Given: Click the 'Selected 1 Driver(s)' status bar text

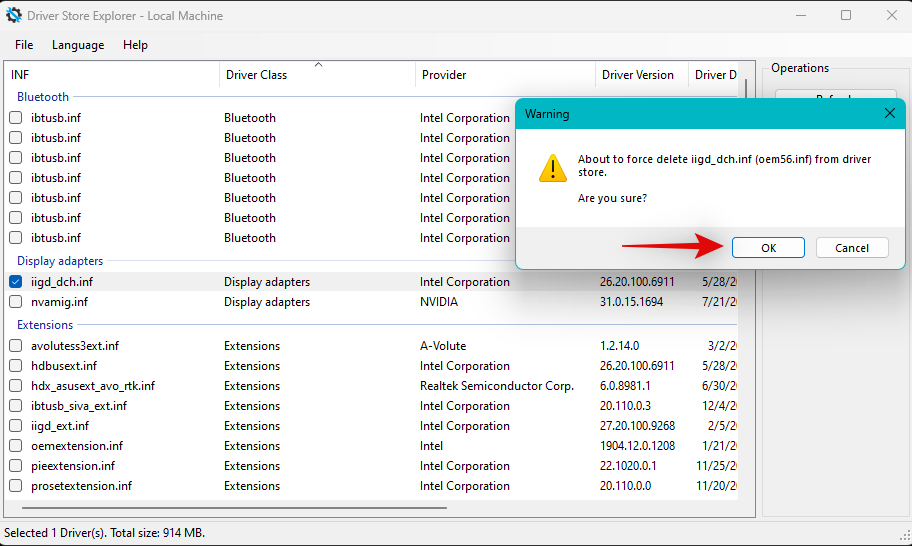Looking at the screenshot, I should coord(105,533).
